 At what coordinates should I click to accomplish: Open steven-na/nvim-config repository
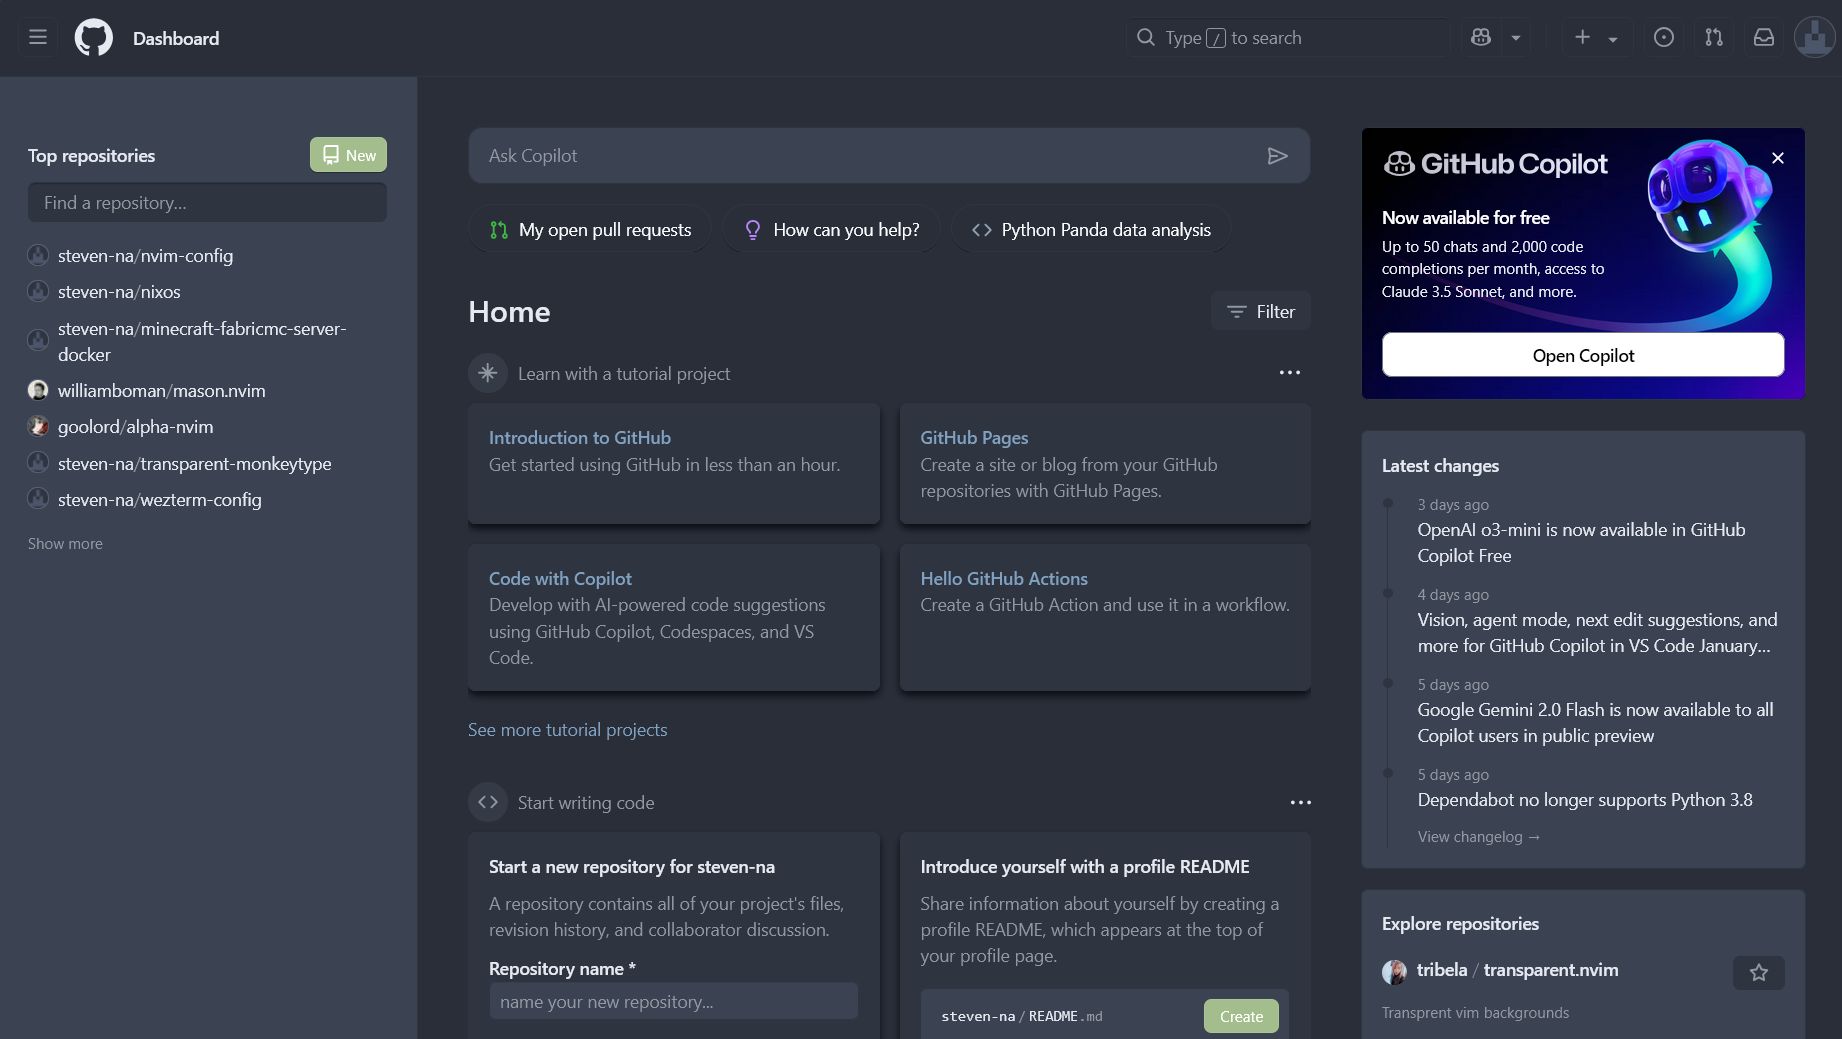[x=145, y=256]
